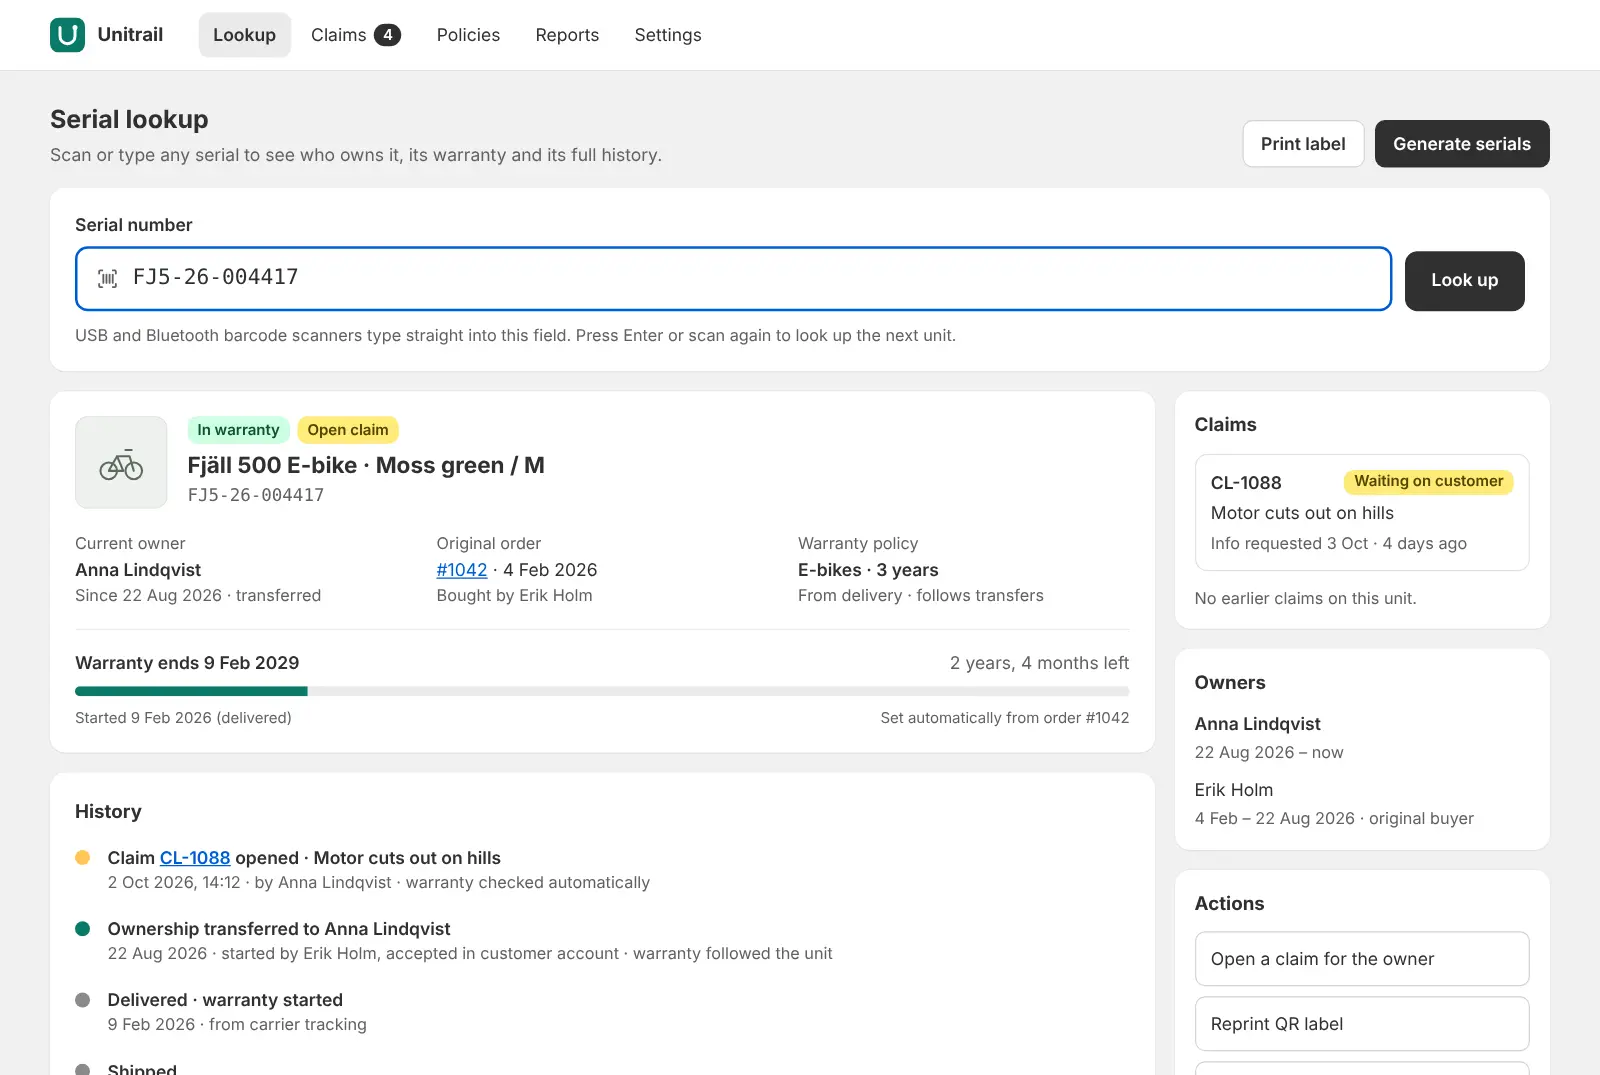The image size is (1600, 1075).
Task: Click the Waiting on customer status badge
Action: (1428, 482)
